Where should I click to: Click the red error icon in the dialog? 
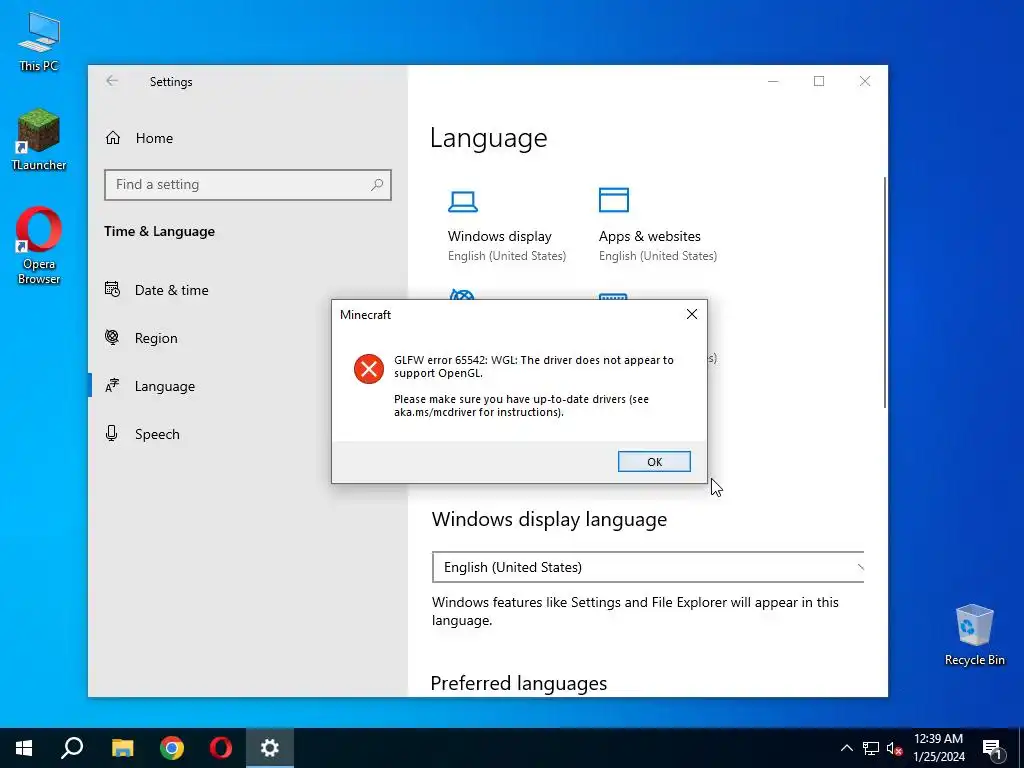point(369,369)
